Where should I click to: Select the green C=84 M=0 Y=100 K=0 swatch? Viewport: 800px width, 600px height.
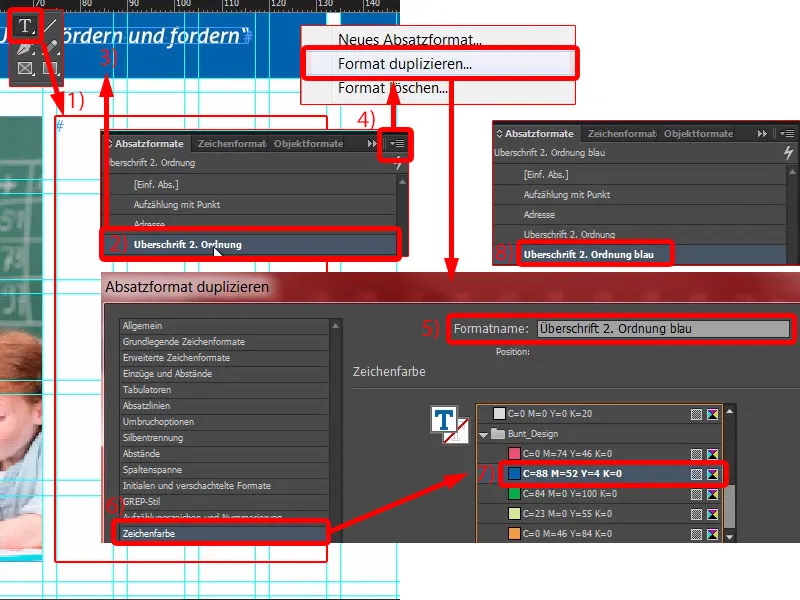tap(514, 494)
